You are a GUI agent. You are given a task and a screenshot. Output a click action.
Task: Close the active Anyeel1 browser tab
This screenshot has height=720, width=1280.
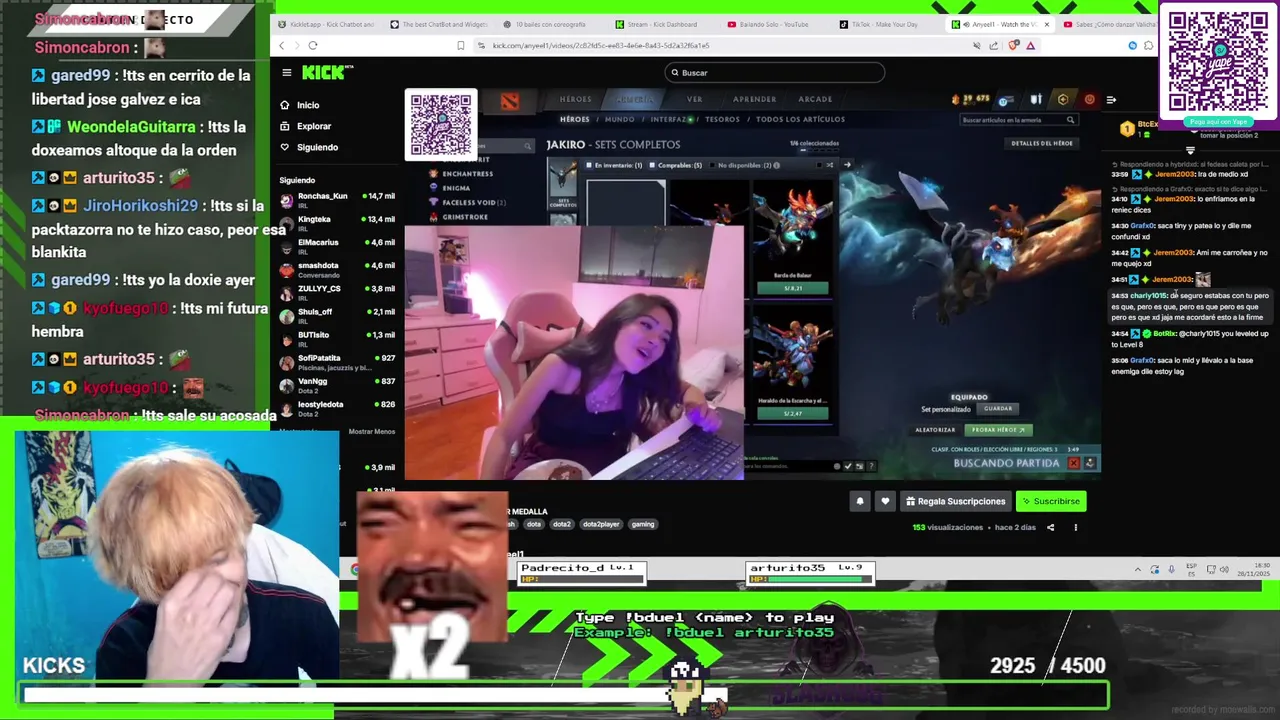(x=1047, y=24)
